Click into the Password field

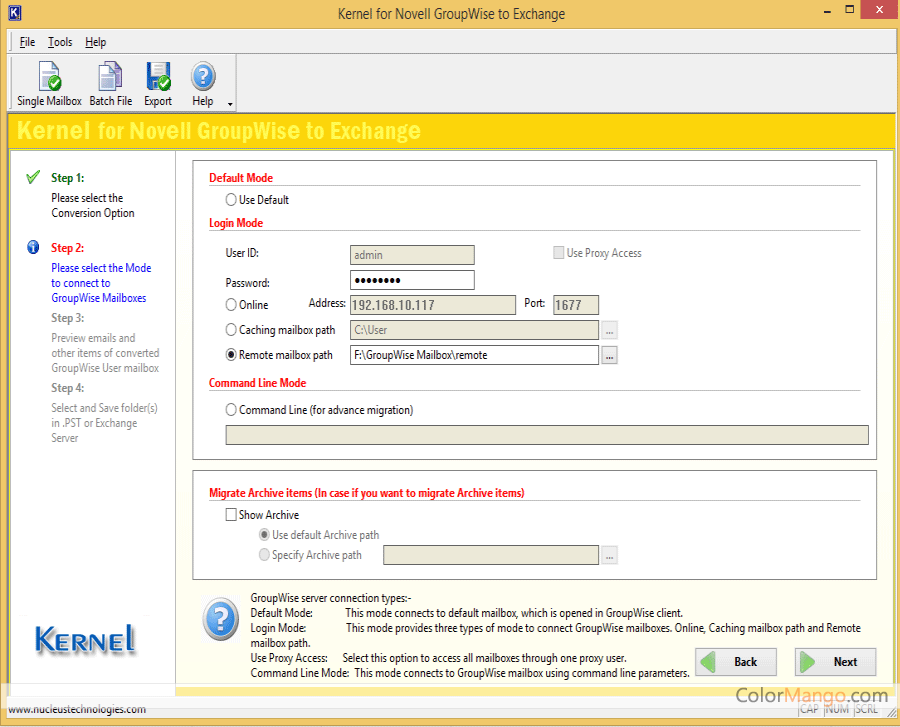pos(412,280)
